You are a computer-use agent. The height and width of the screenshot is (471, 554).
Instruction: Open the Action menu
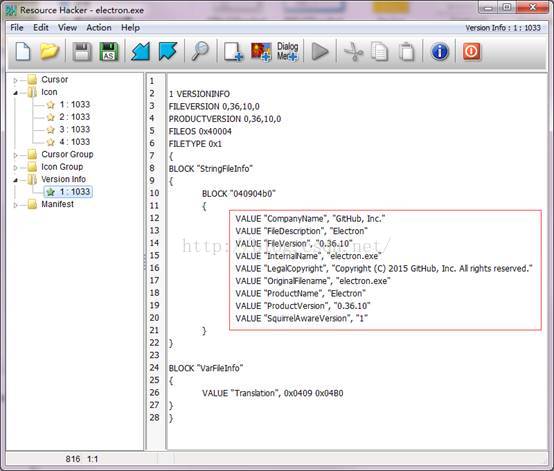[99, 28]
